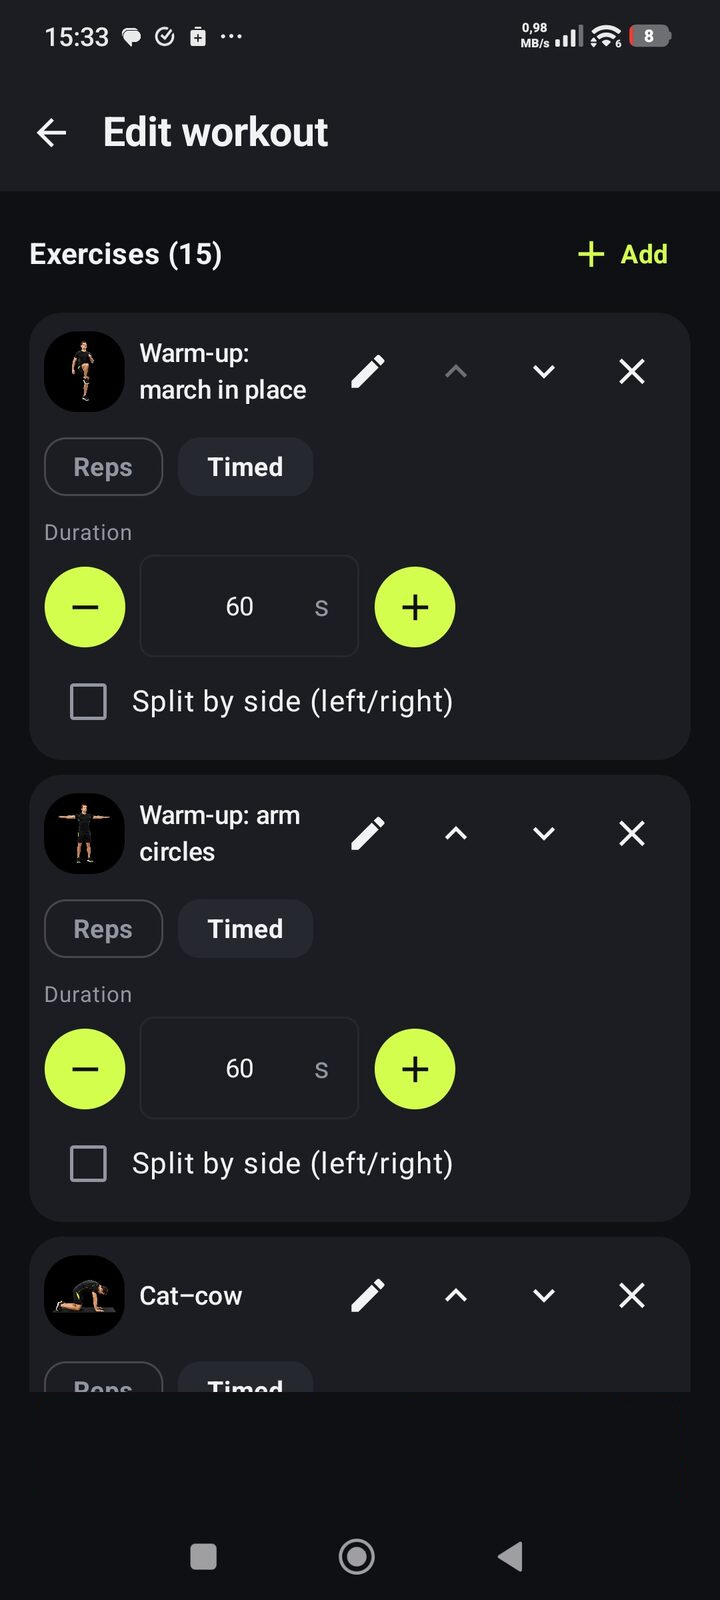Add a new exercise to the workout

(x=622, y=254)
